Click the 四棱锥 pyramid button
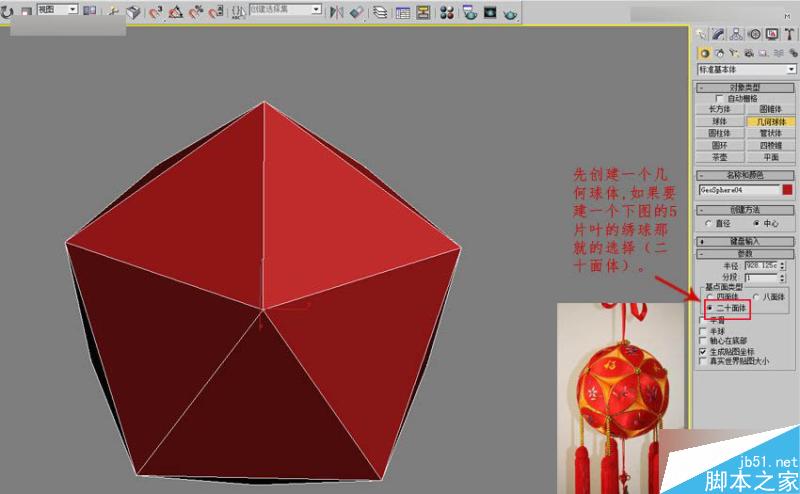The width and height of the screenshot is (800, 494). click(x=770, y=145)
